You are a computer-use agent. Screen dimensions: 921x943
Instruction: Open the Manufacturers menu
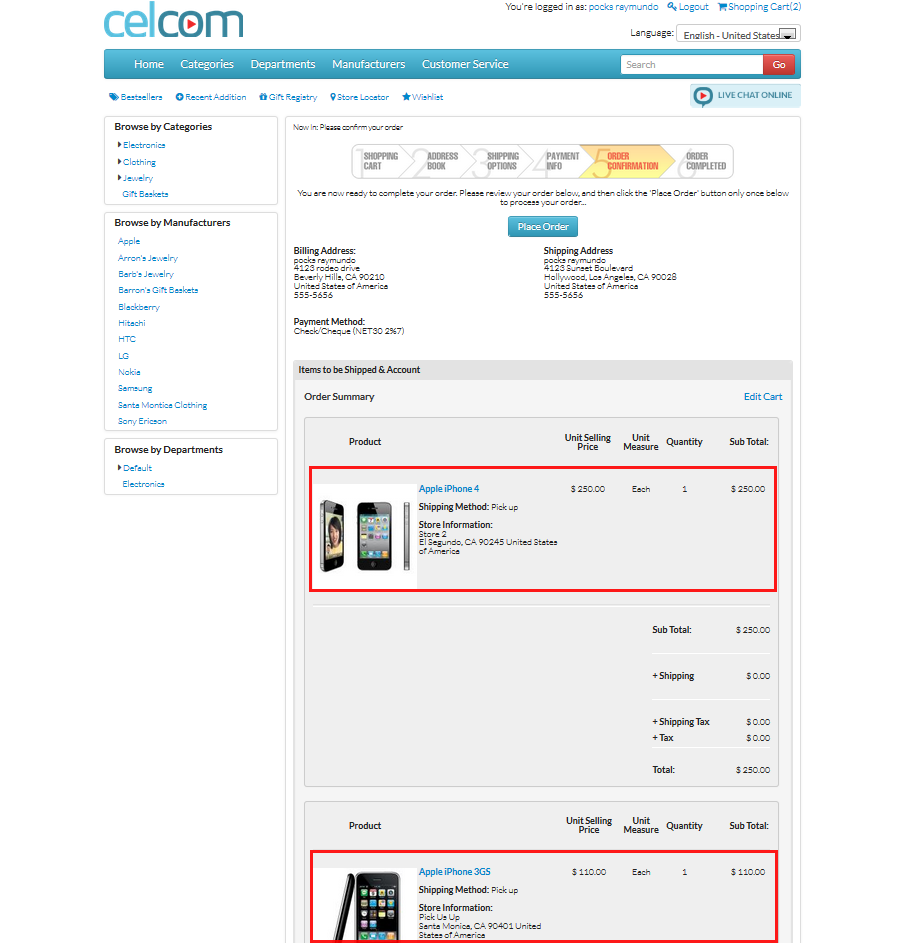pyautogui.click(x=369, y=64)
